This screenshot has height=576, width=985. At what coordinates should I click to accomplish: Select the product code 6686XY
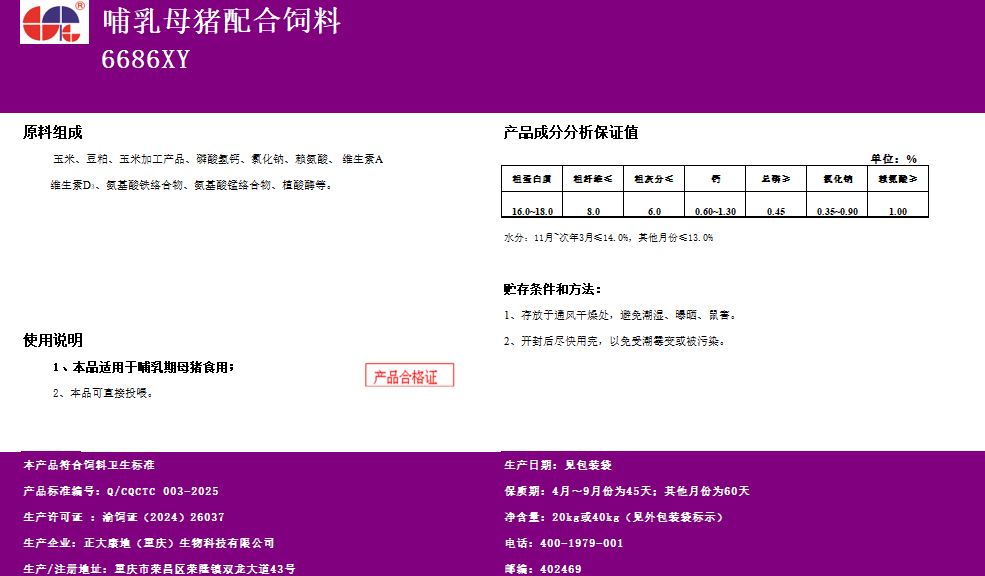tap(145, 60)
